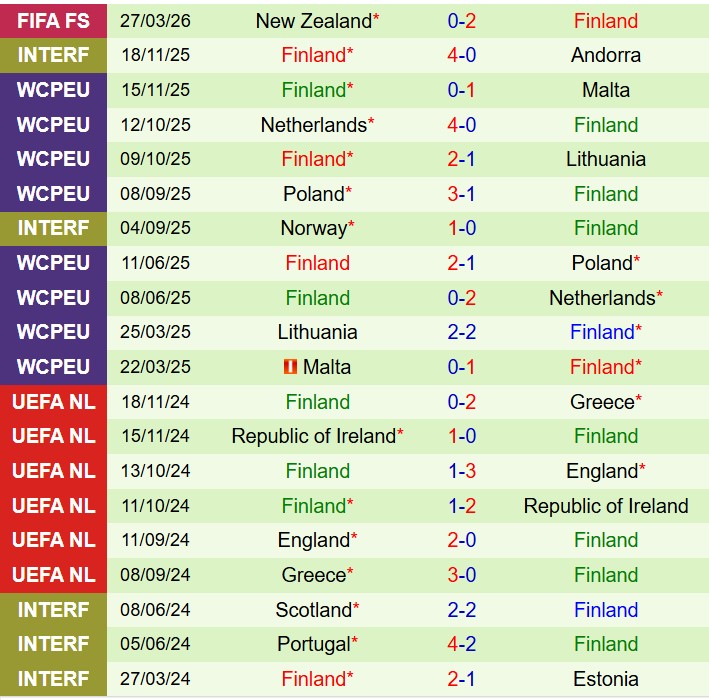Viewport: 709px width, 700px height.
Task: Click the INTERF label on 04/09/25 row
Action: point(53,228)
